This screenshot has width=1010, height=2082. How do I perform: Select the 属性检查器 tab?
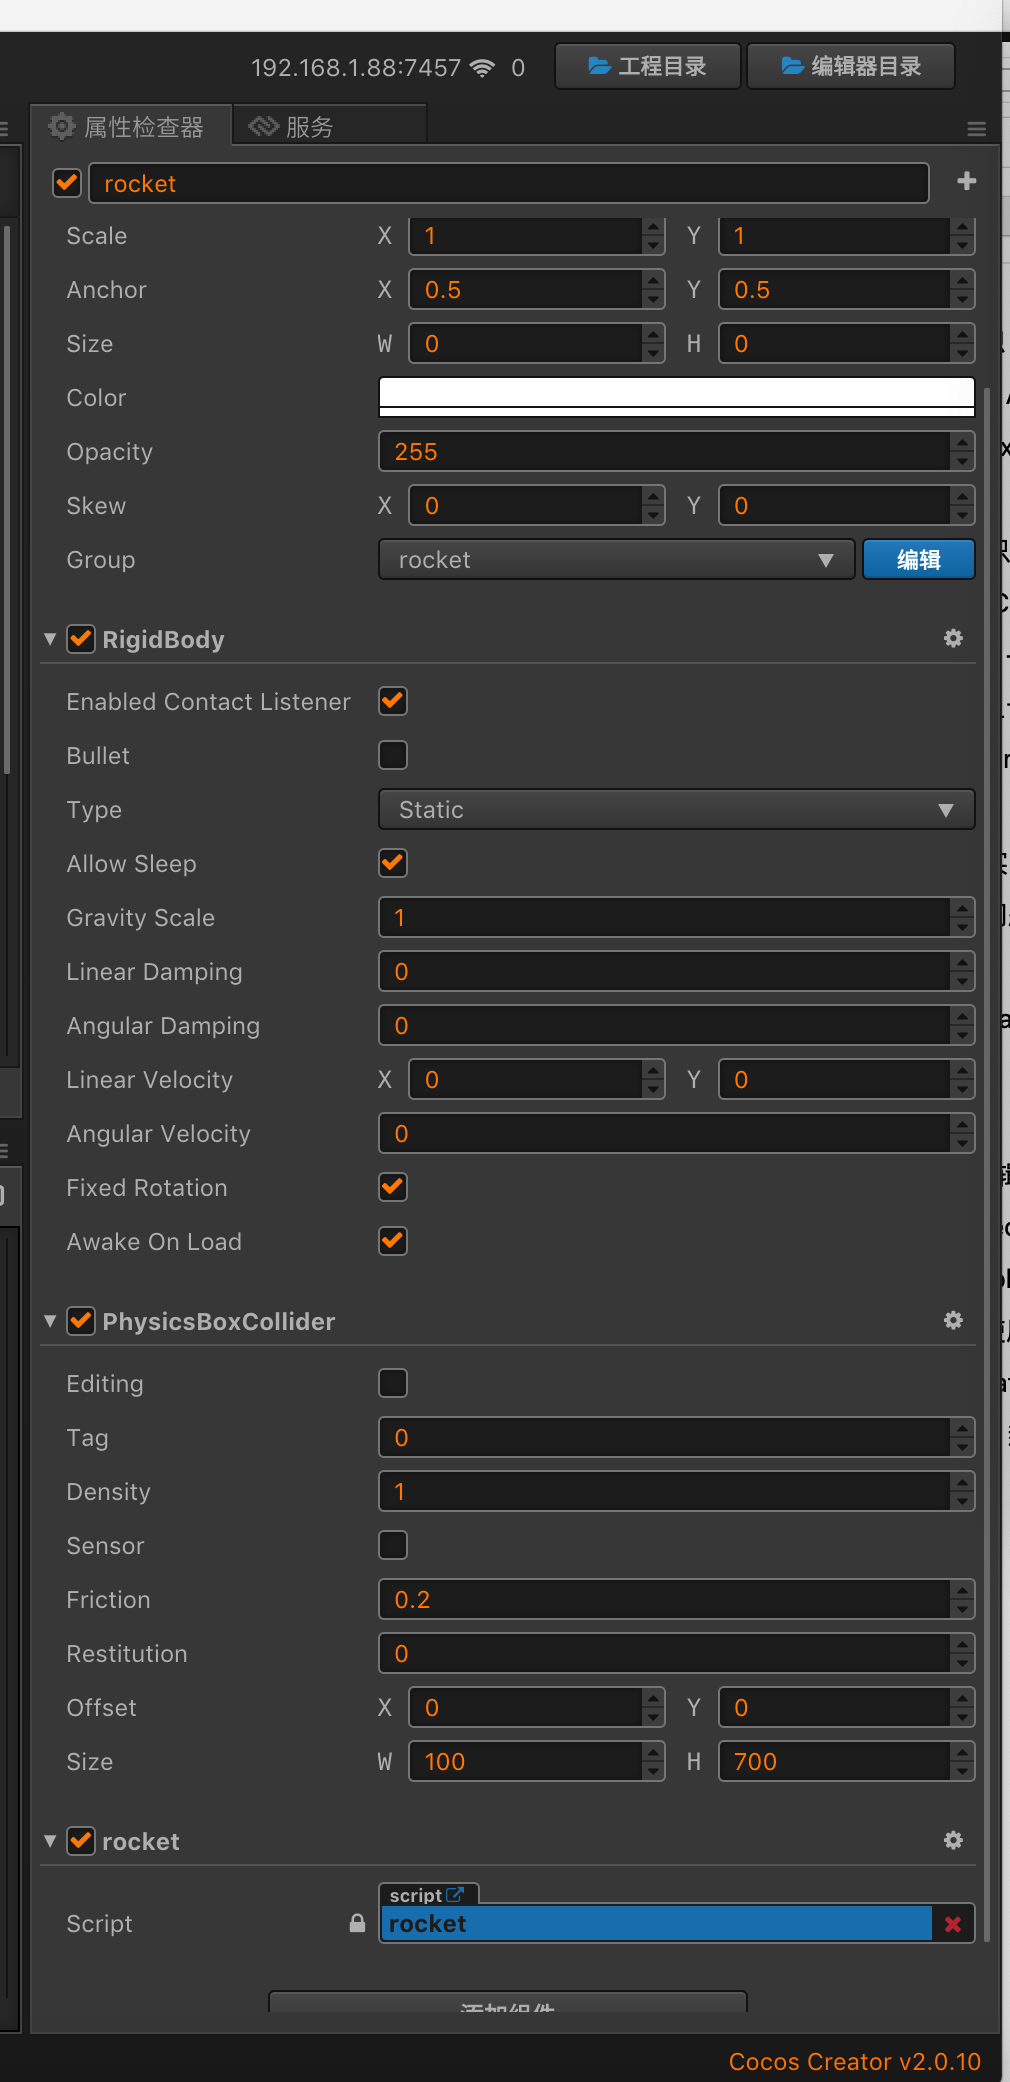[131, 127]
